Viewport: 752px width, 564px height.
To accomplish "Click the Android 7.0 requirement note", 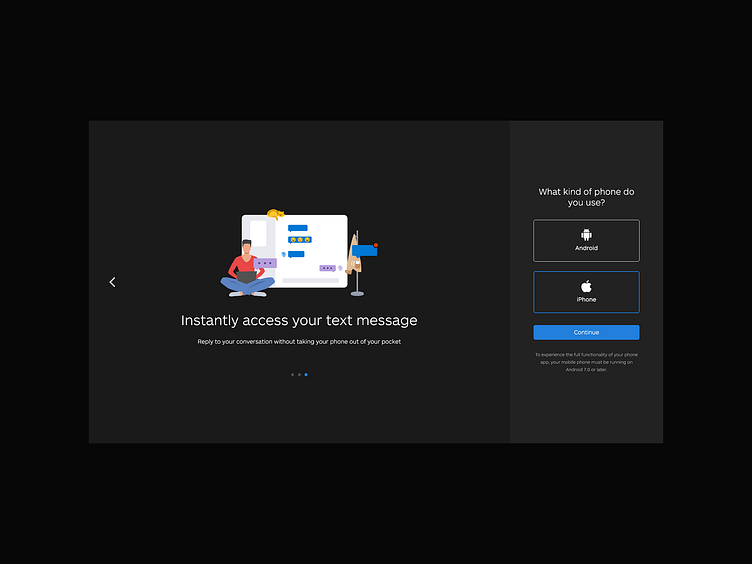I will 586,362.
